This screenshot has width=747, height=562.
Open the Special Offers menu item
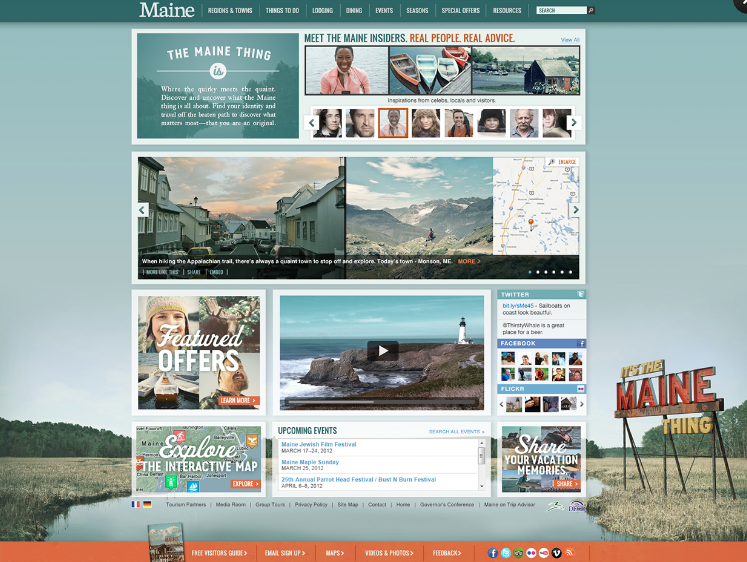click(x=460, y=10)
